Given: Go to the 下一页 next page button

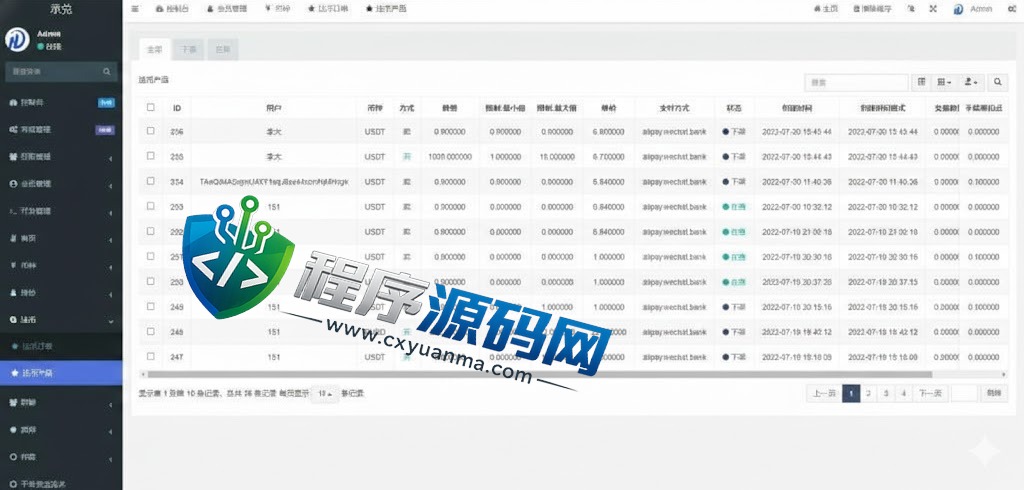Looking at the screenshot, I should 929,393.
